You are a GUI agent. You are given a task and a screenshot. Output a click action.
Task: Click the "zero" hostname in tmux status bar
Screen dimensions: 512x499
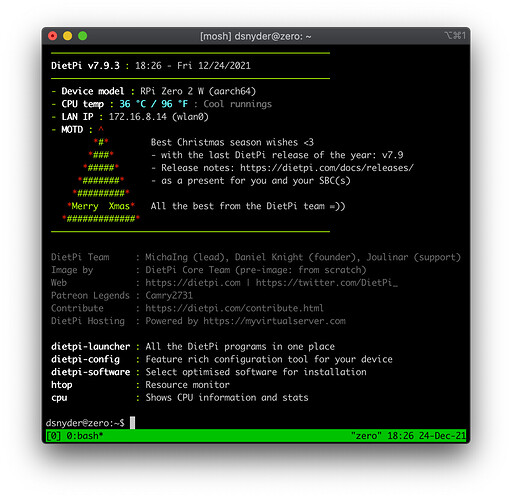[366, 436]
